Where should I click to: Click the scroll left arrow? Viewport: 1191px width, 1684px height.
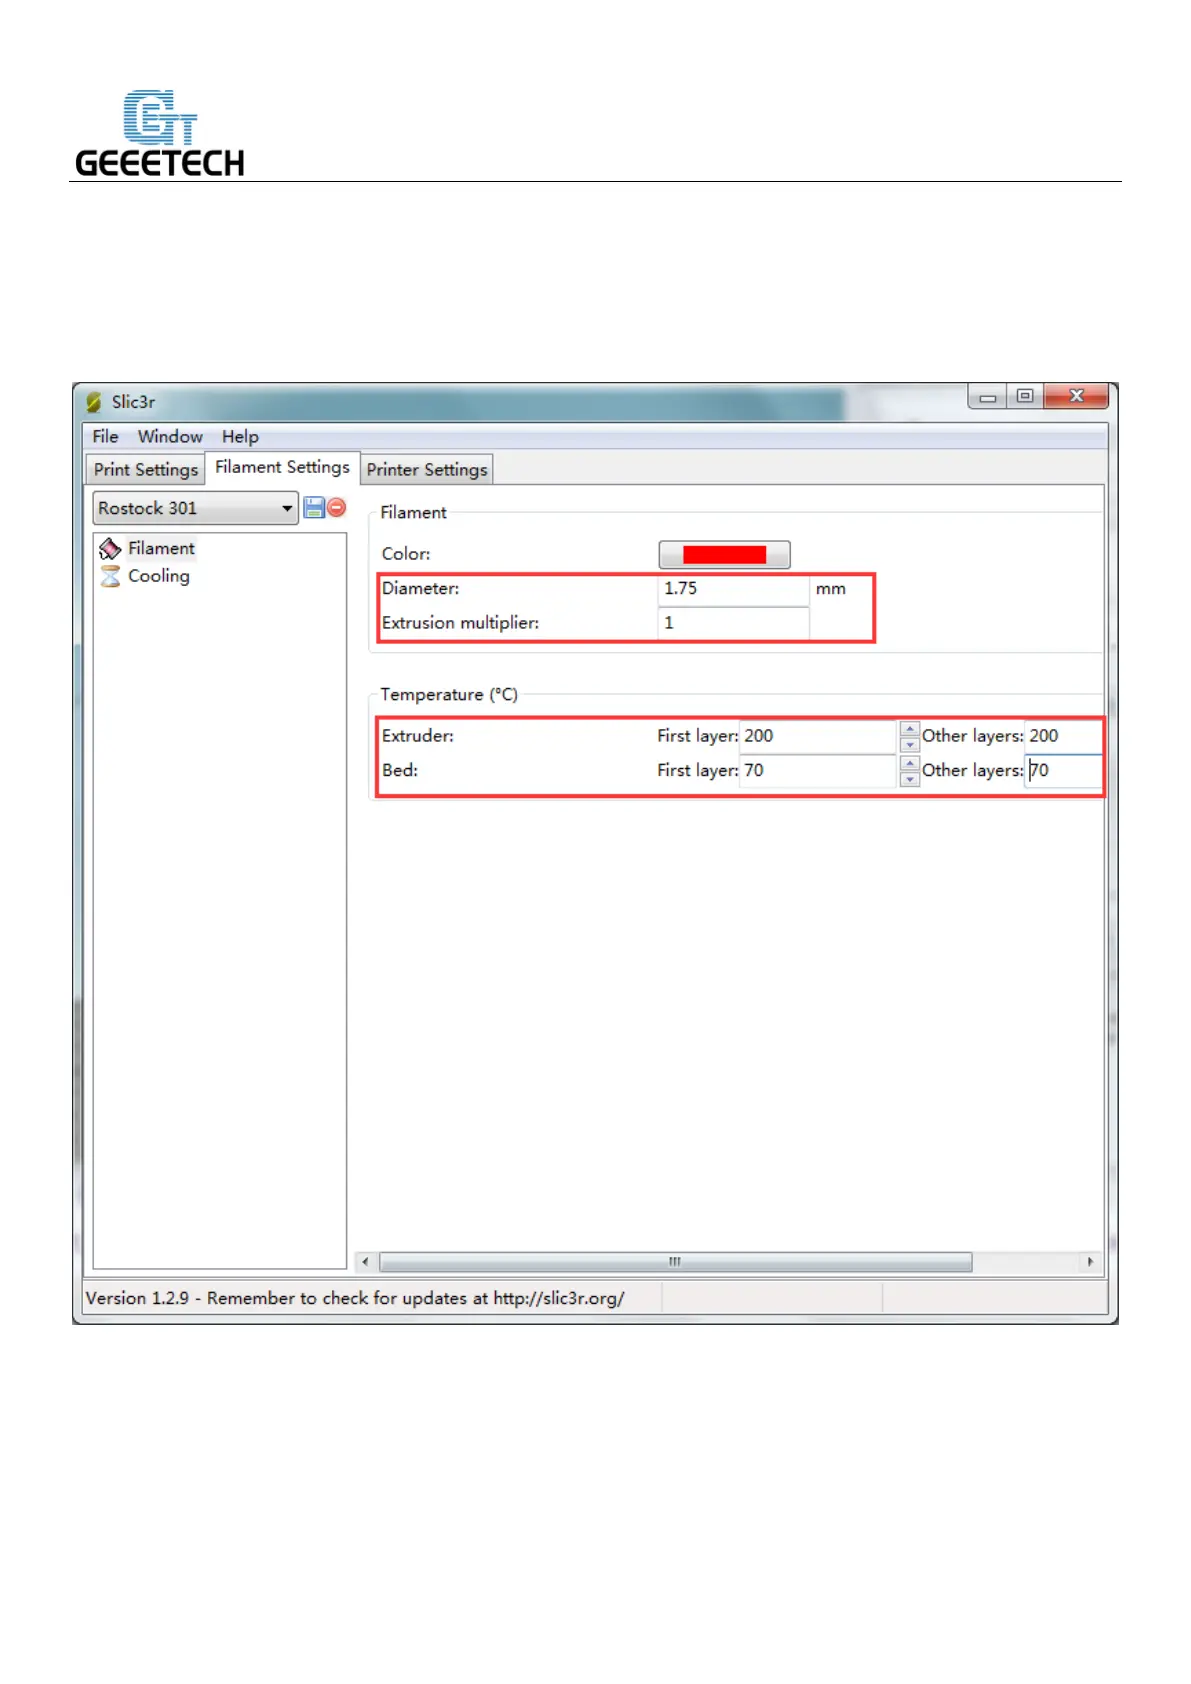365,1262
